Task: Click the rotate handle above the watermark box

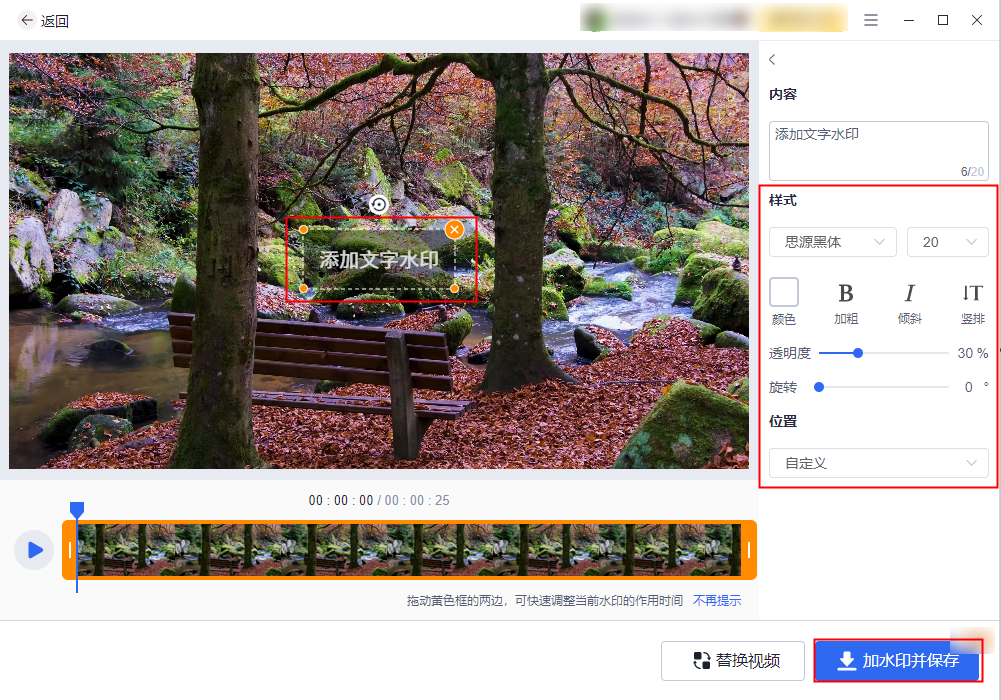Action: coord(379,204)
